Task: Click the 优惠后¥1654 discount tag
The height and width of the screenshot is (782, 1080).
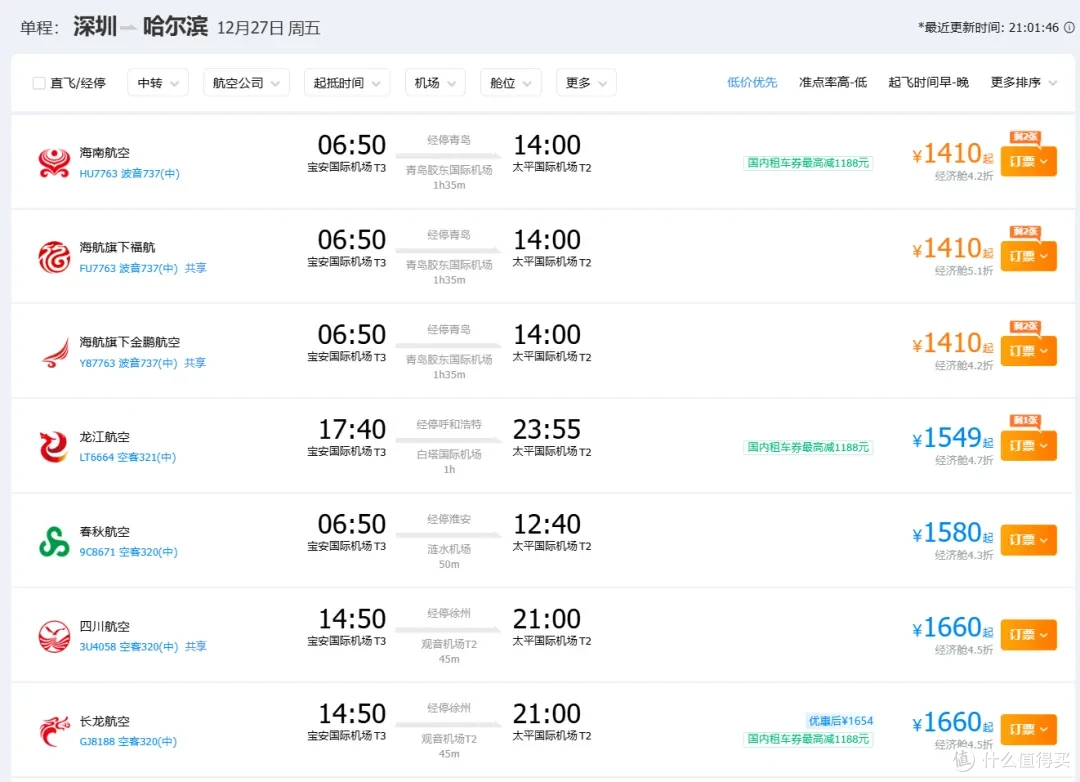Action: coord(840,721)
